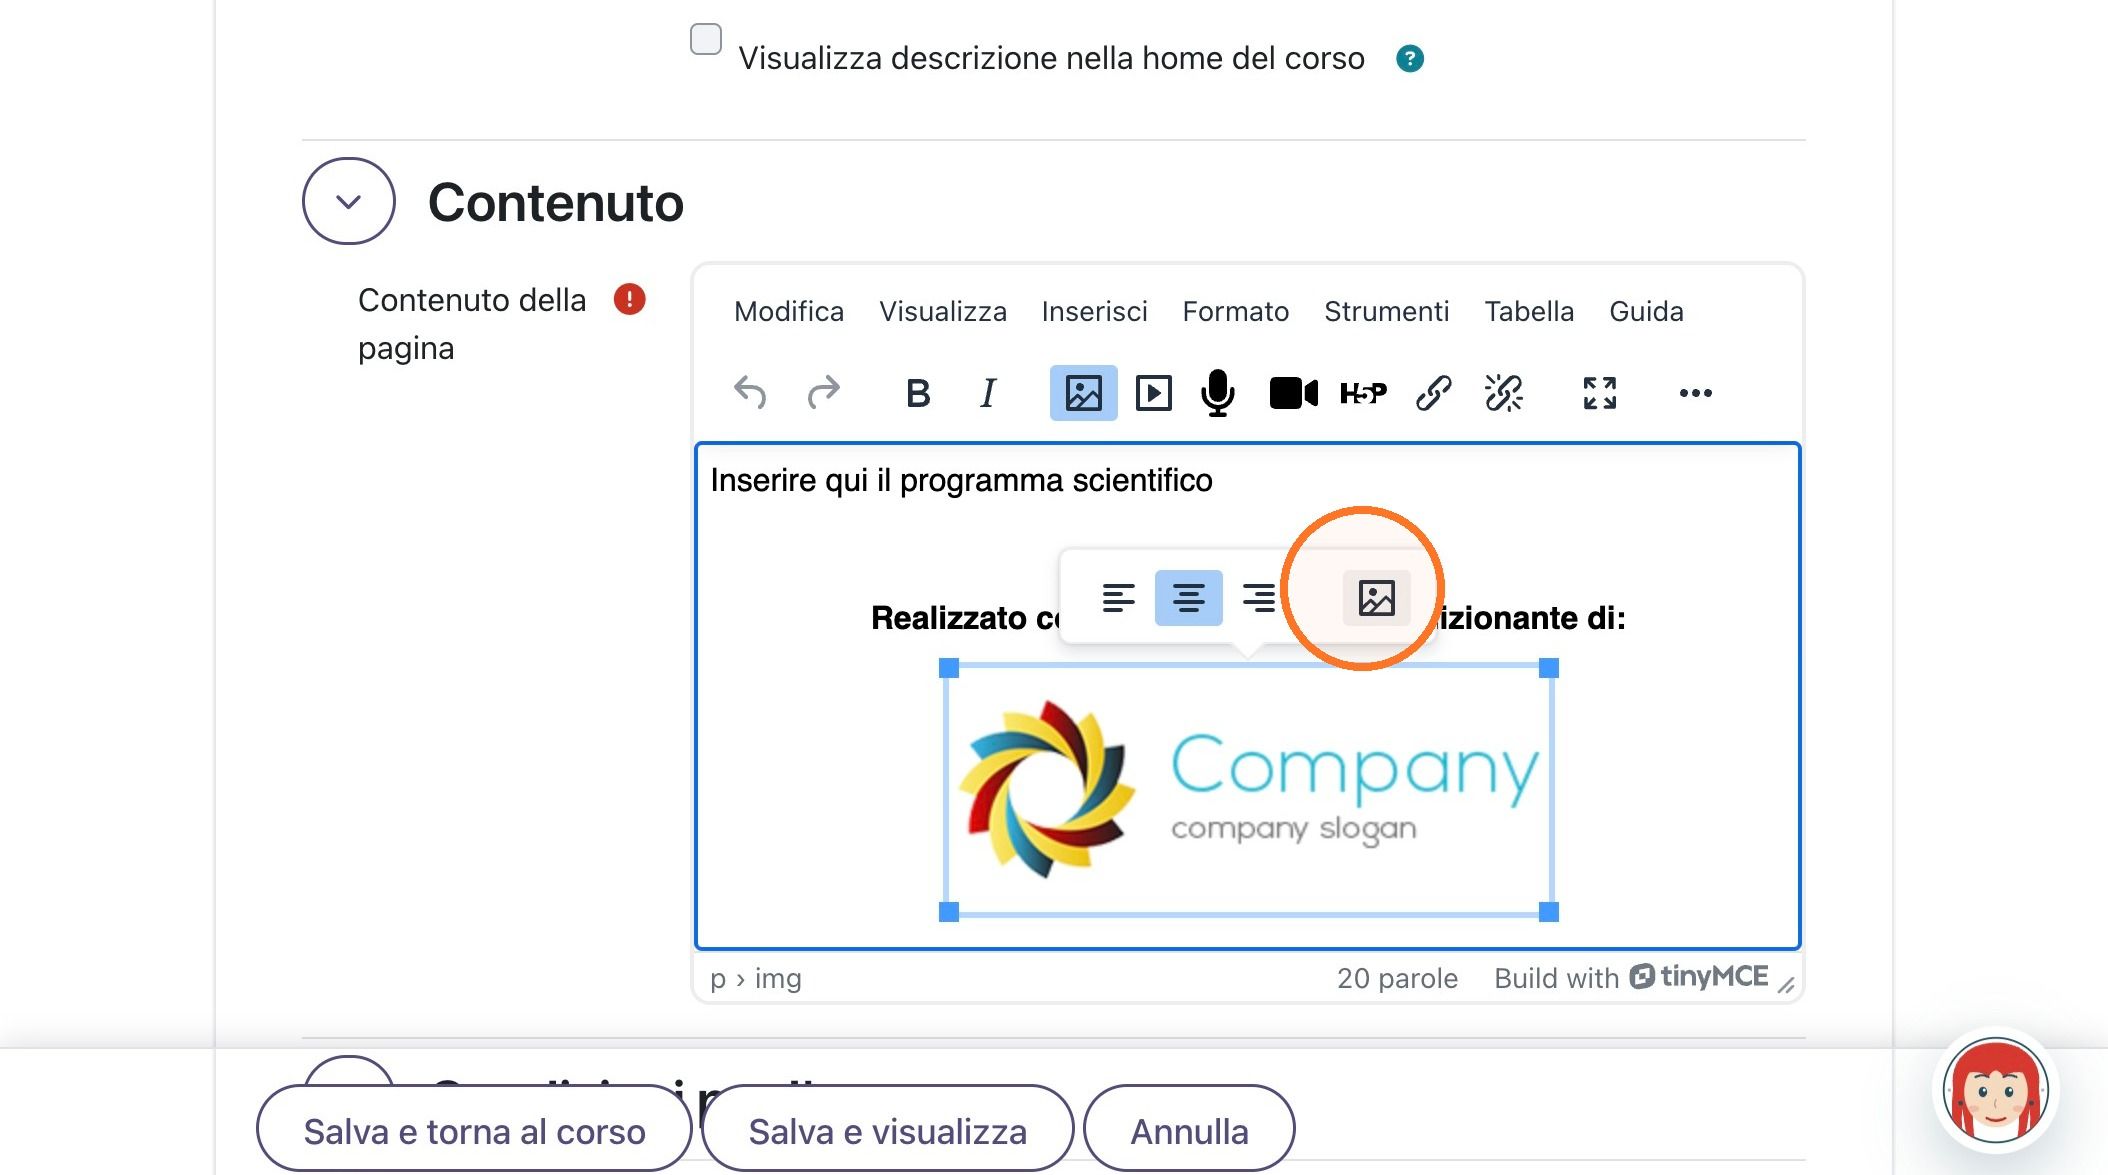The width and height of the screenshot is (2108, 1175).
Task: Click Salva e visualizza button
Action: point(887,1129)
